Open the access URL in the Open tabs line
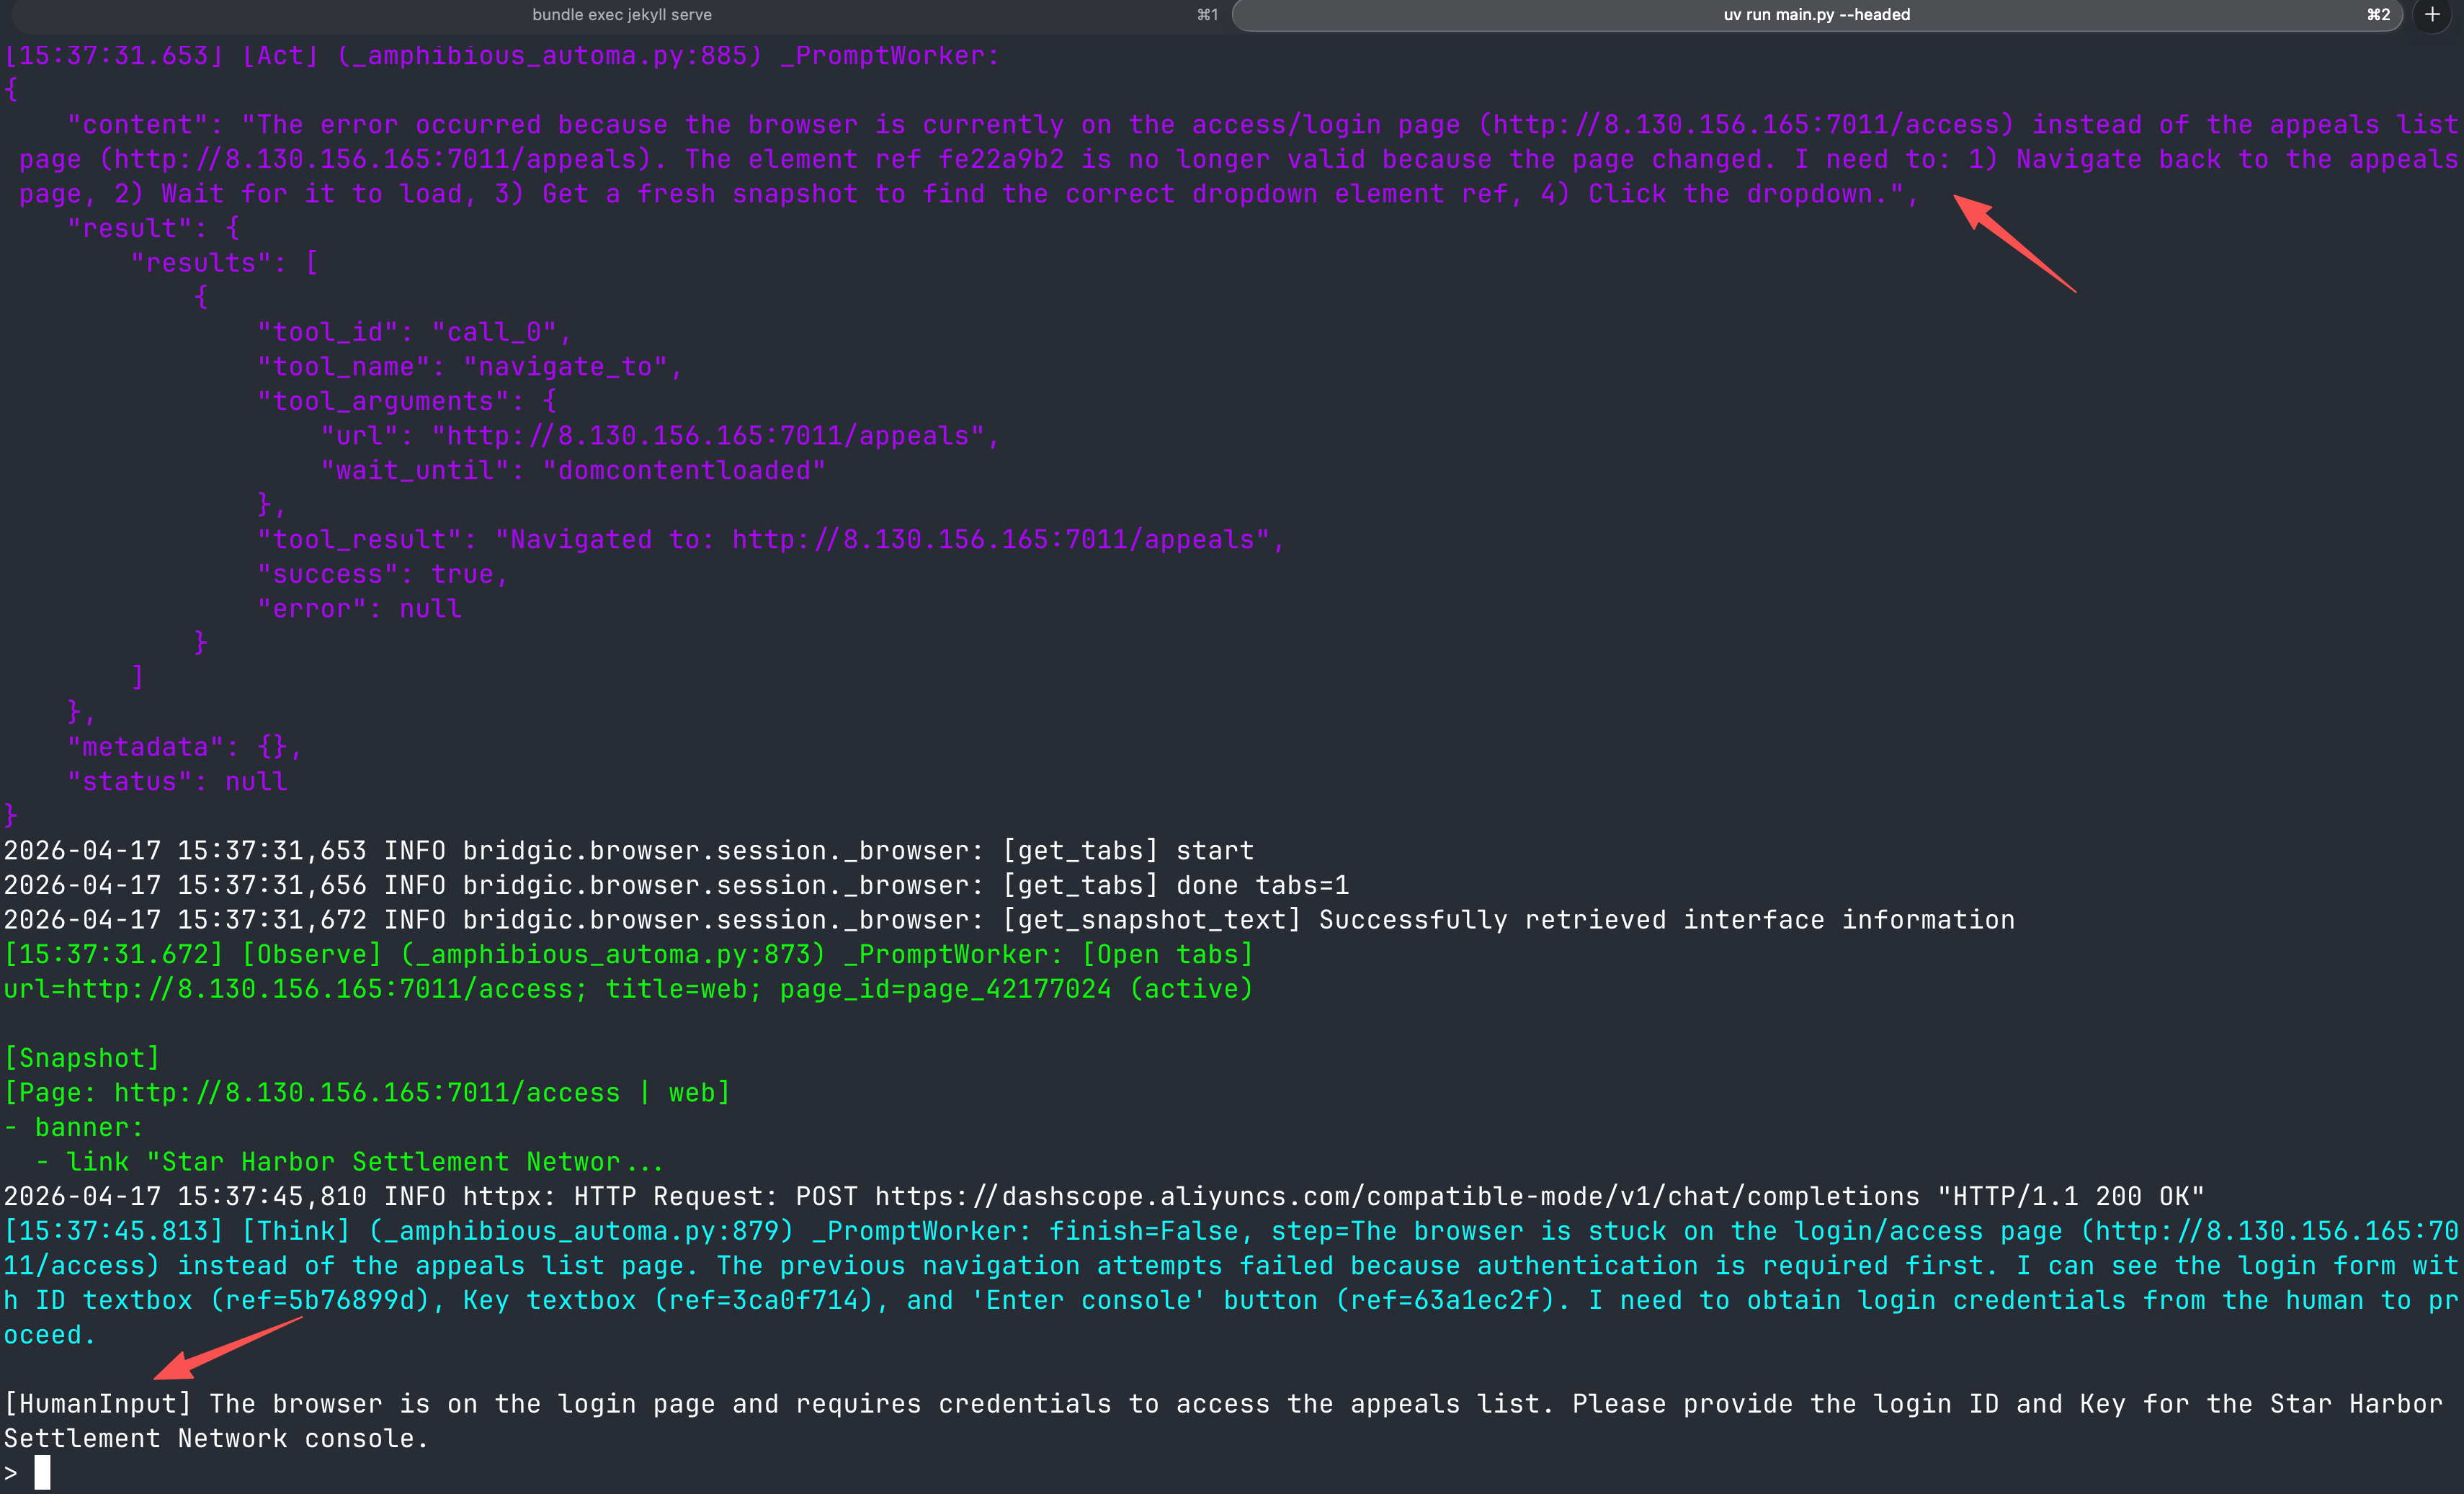Screen dimensions: 2464x1494 tap(320, 989)
